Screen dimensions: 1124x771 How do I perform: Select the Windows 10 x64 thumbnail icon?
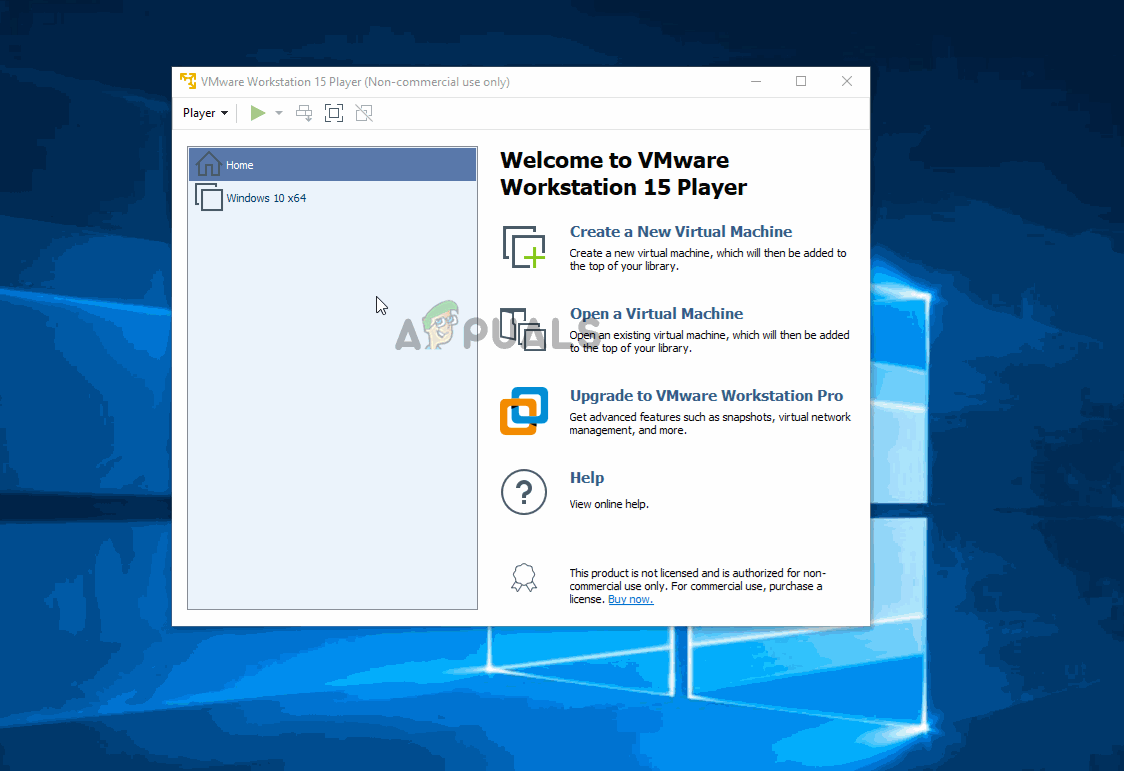207,197
